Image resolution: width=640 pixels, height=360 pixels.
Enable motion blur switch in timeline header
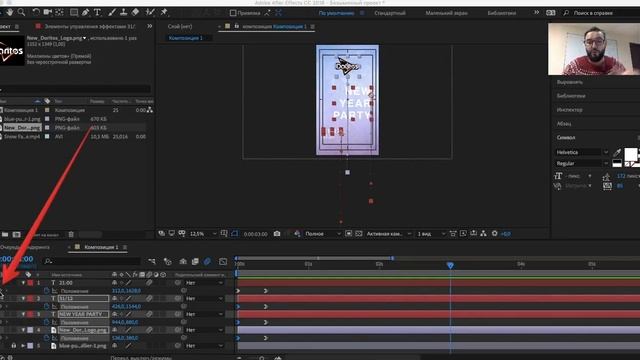(x=207, y=261)
